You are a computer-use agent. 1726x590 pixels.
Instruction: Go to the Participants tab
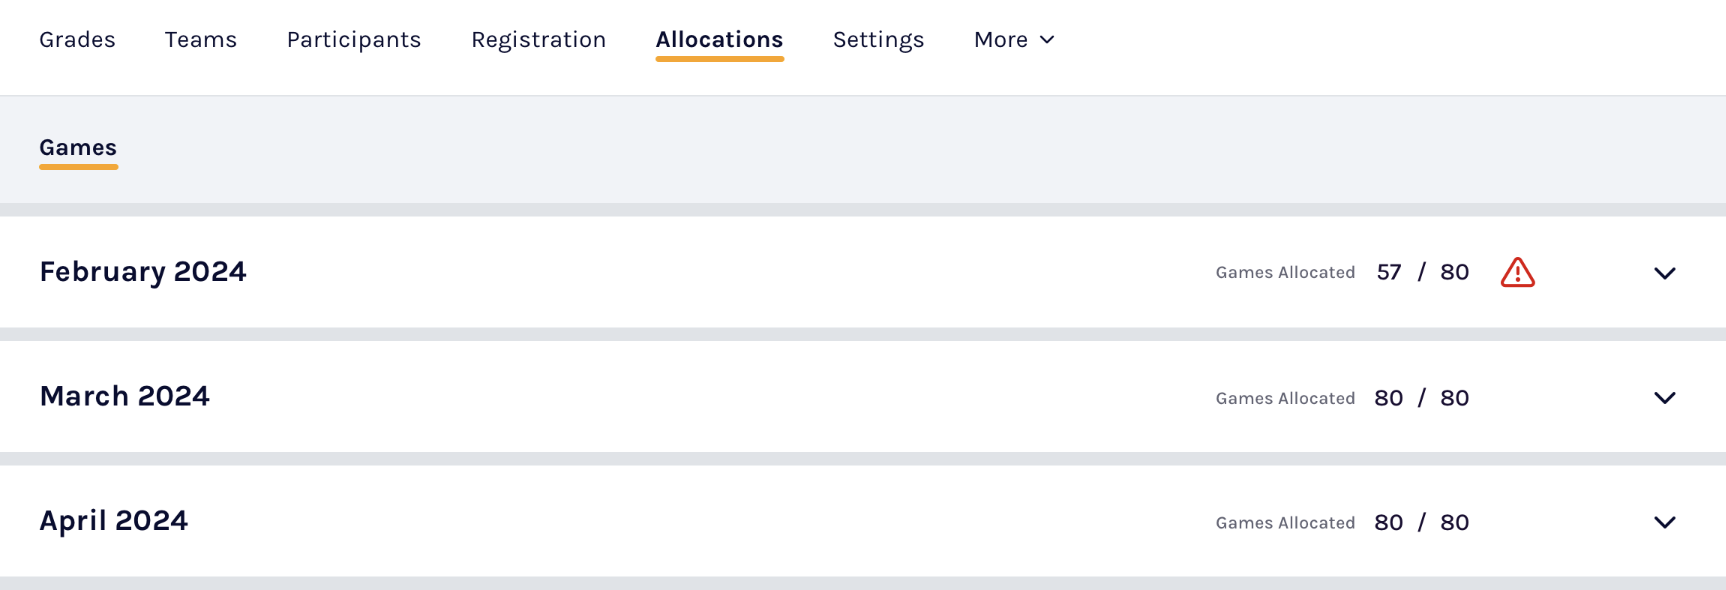(x=354, y=40)
